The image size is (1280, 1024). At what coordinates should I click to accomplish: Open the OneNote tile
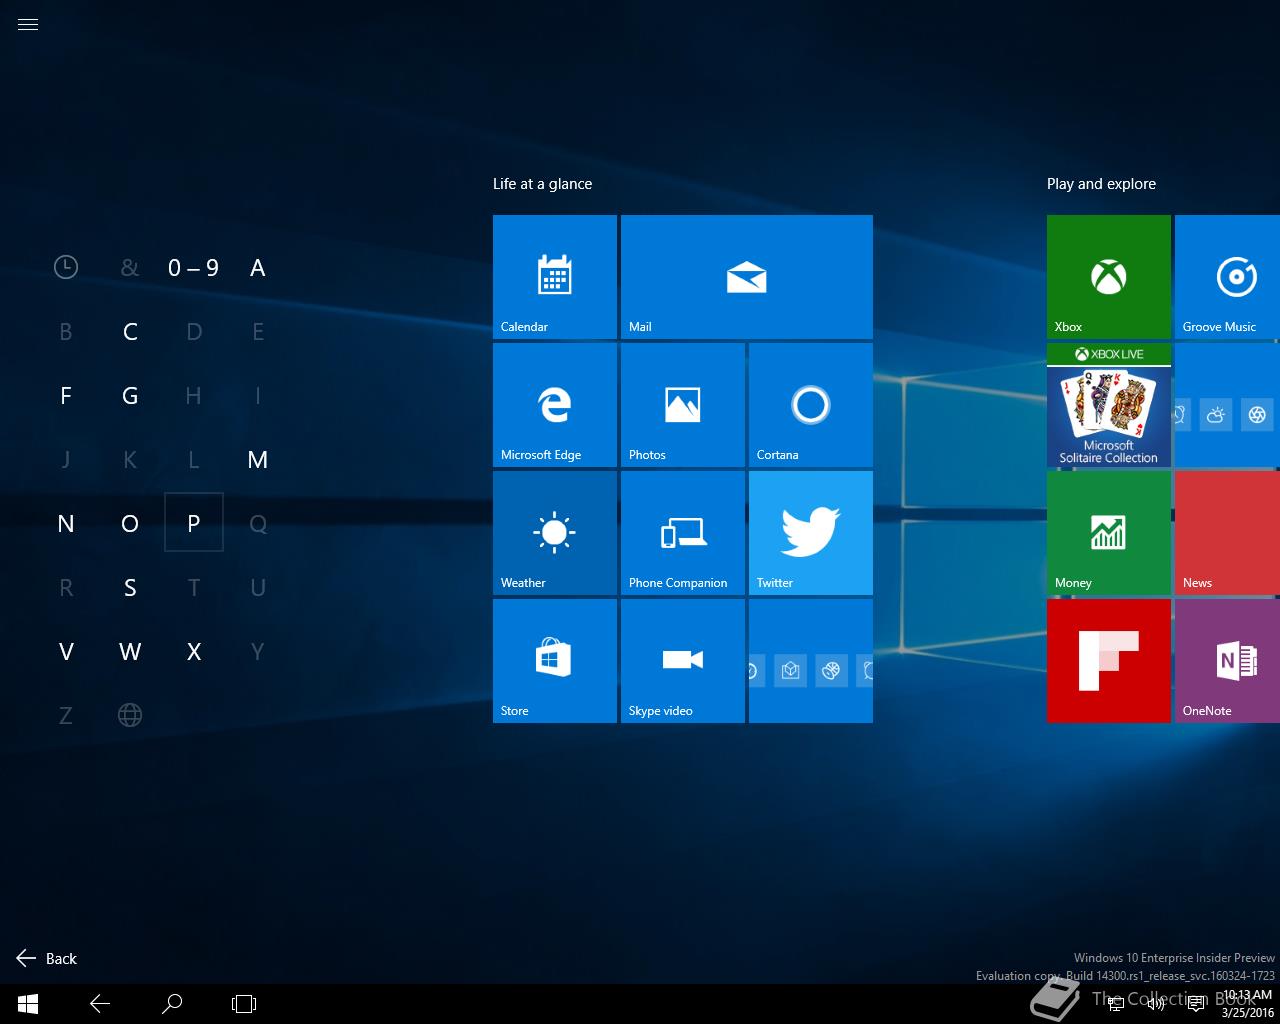tap(1227, 661)
